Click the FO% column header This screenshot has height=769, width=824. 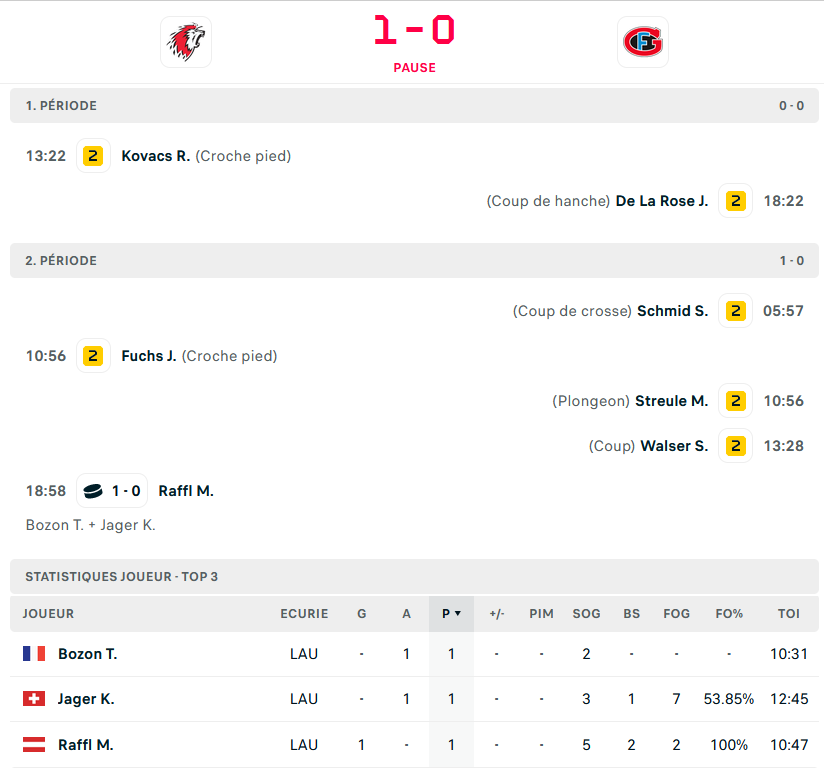[x=729, y=614]
